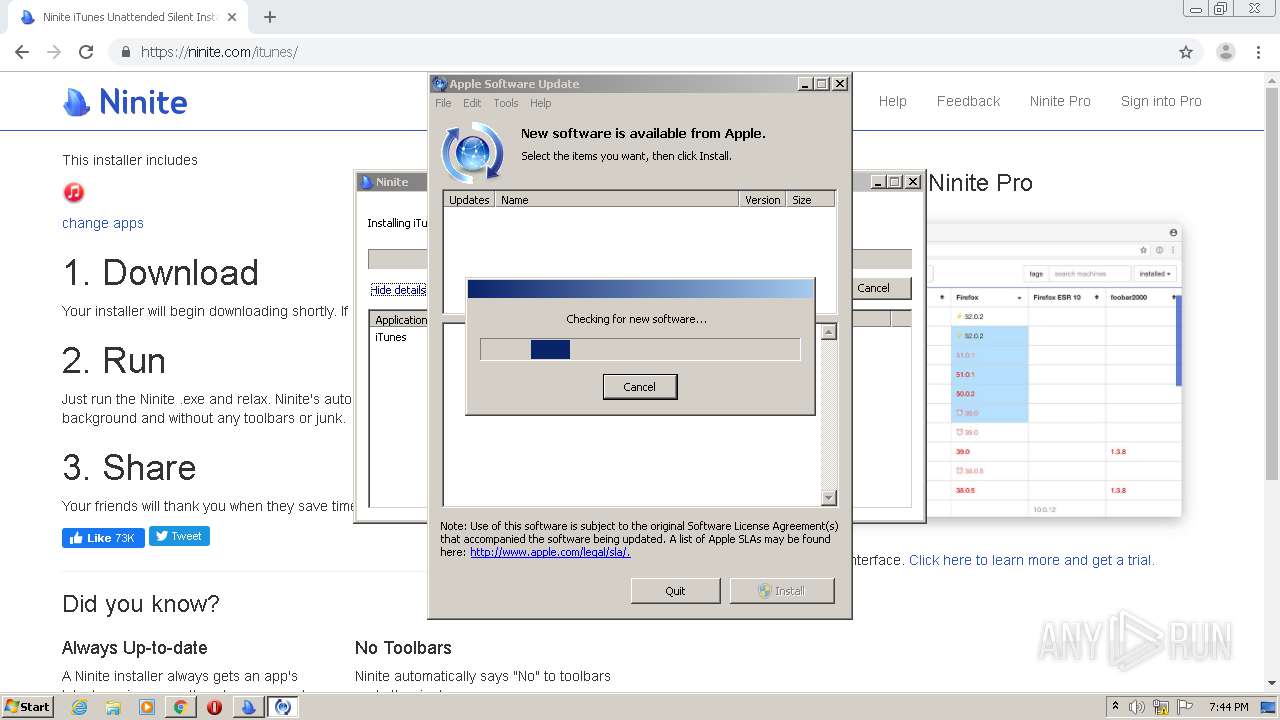This screenshot has height=720, width=1280.
Task: Bookmark this page with star icon
Action: click(x=1186, y=52)
